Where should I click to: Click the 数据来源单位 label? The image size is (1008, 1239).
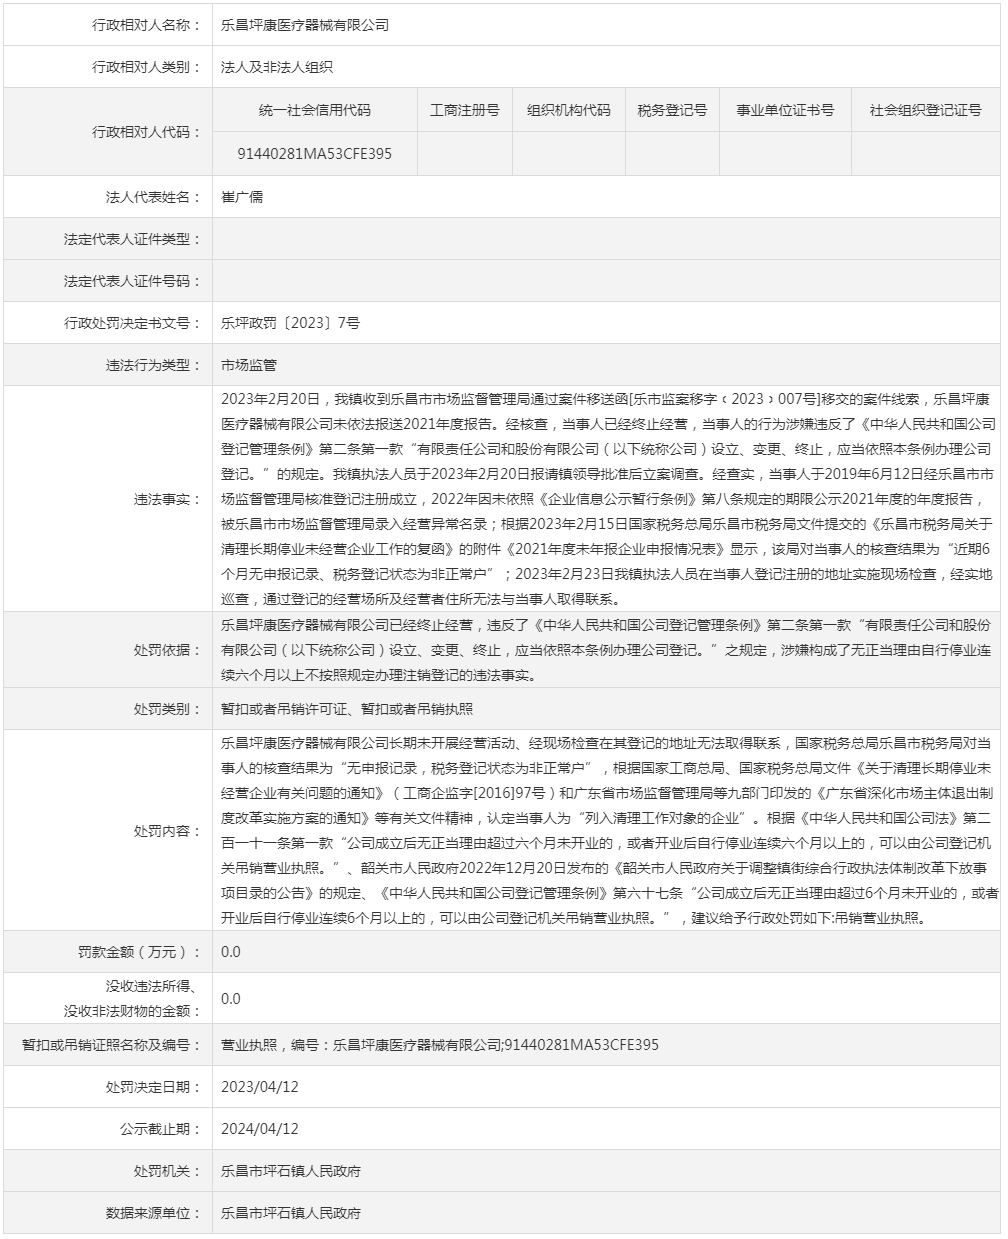click(153, 1213)
